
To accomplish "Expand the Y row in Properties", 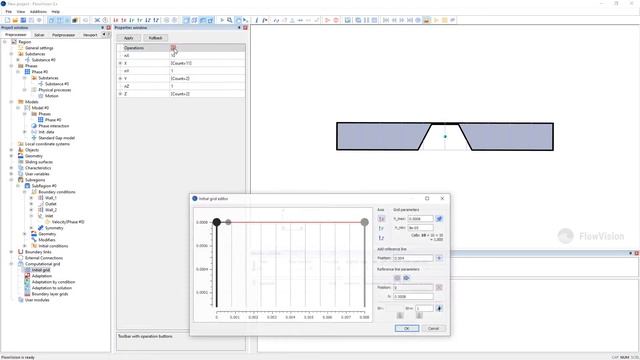I will [120, 78].
